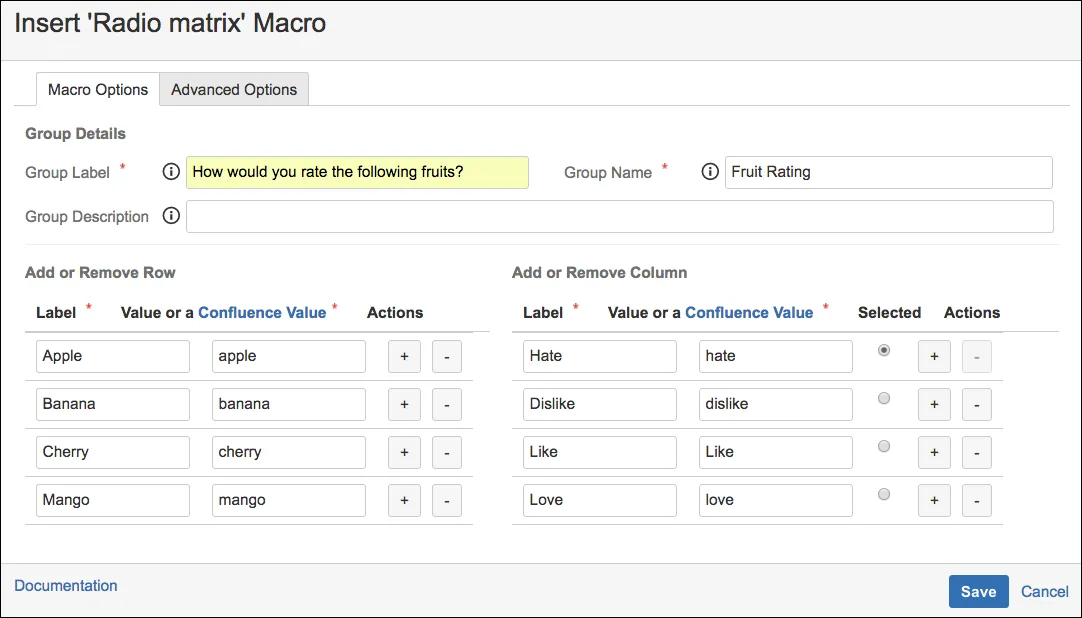The height and width of the screenshot is (618, 1082).
Task: Edit the Like column label field
Action: tap(600, 452)
